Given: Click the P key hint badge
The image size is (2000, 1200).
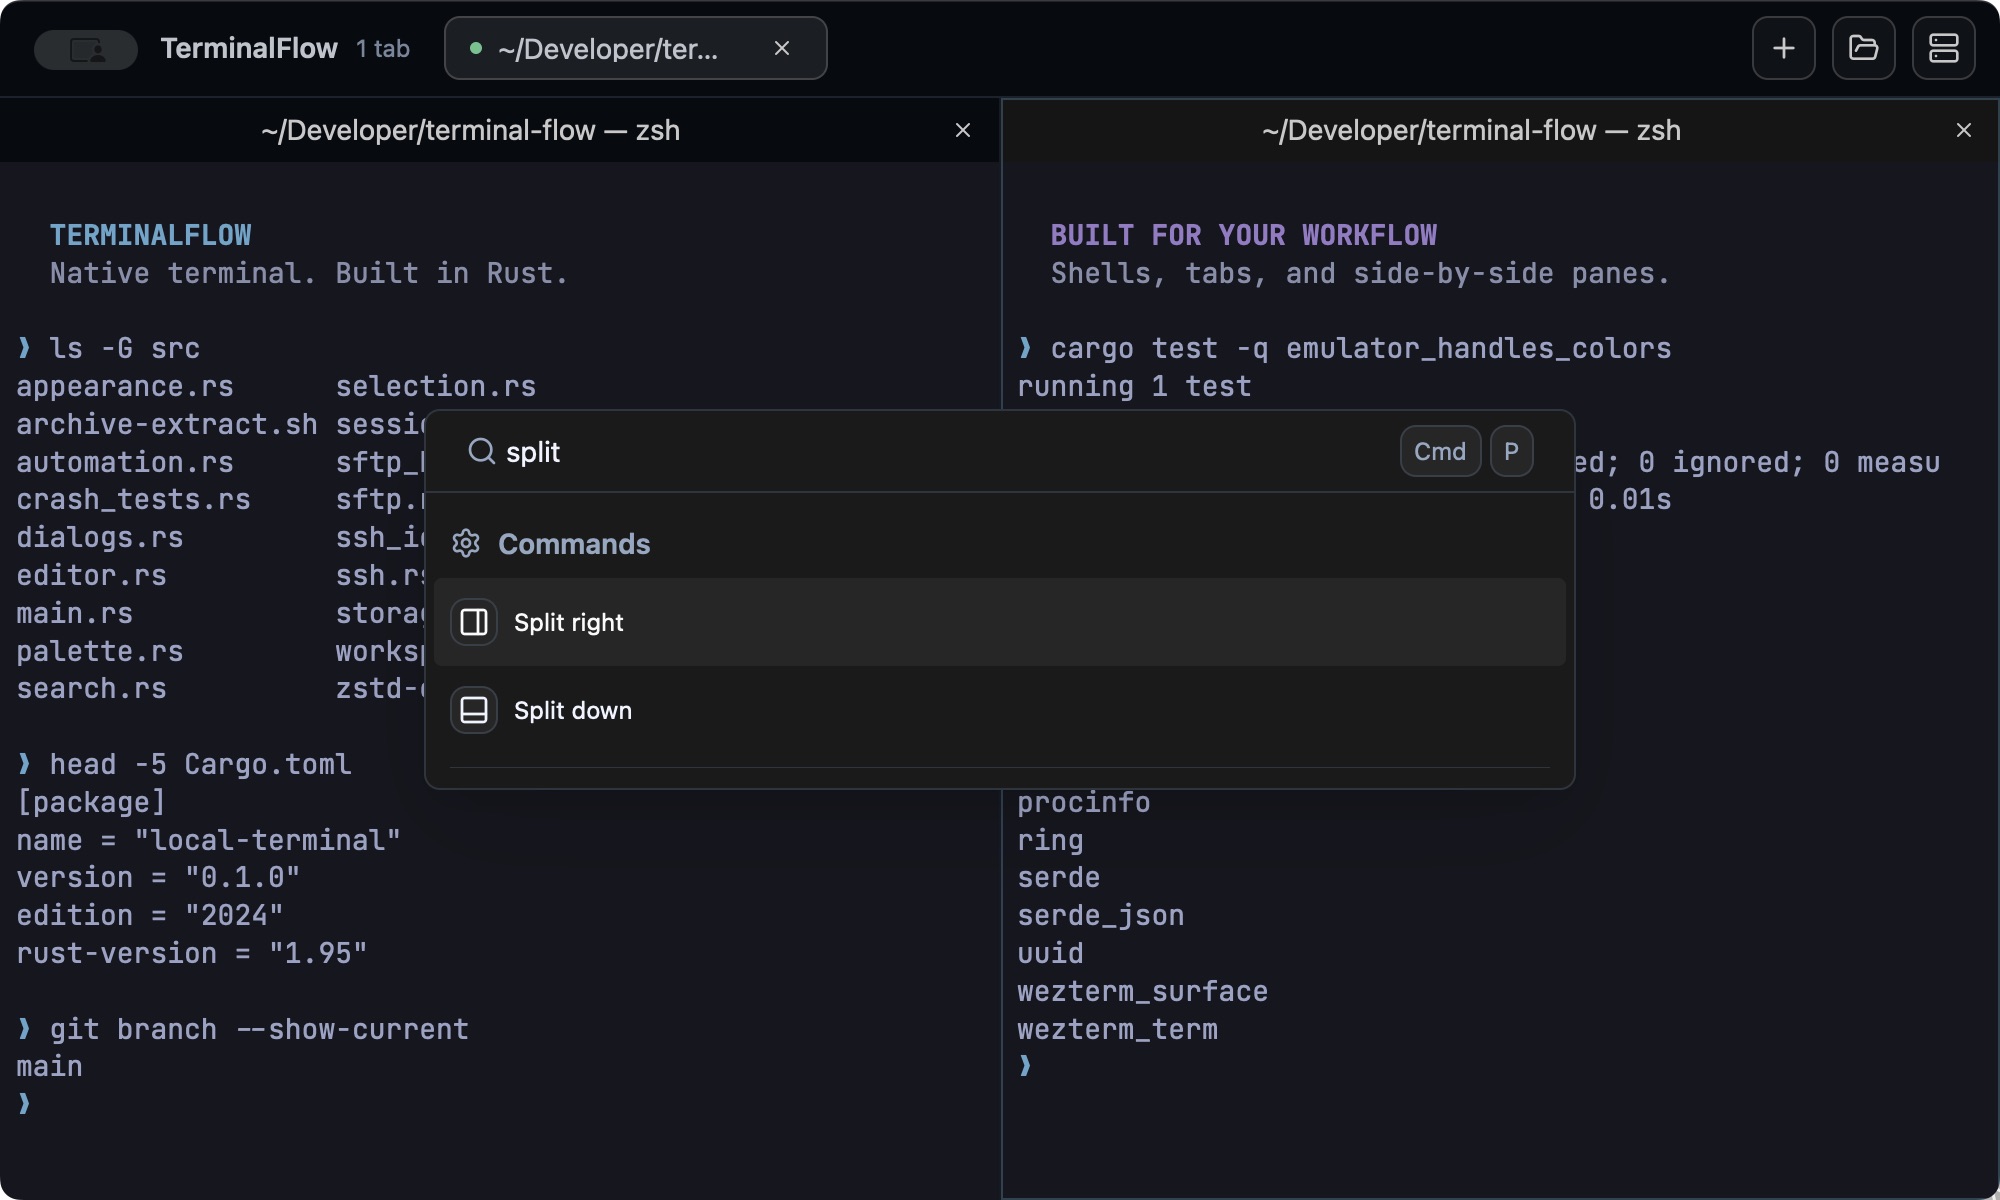Looking at the screenshot, I should 1511,451.
